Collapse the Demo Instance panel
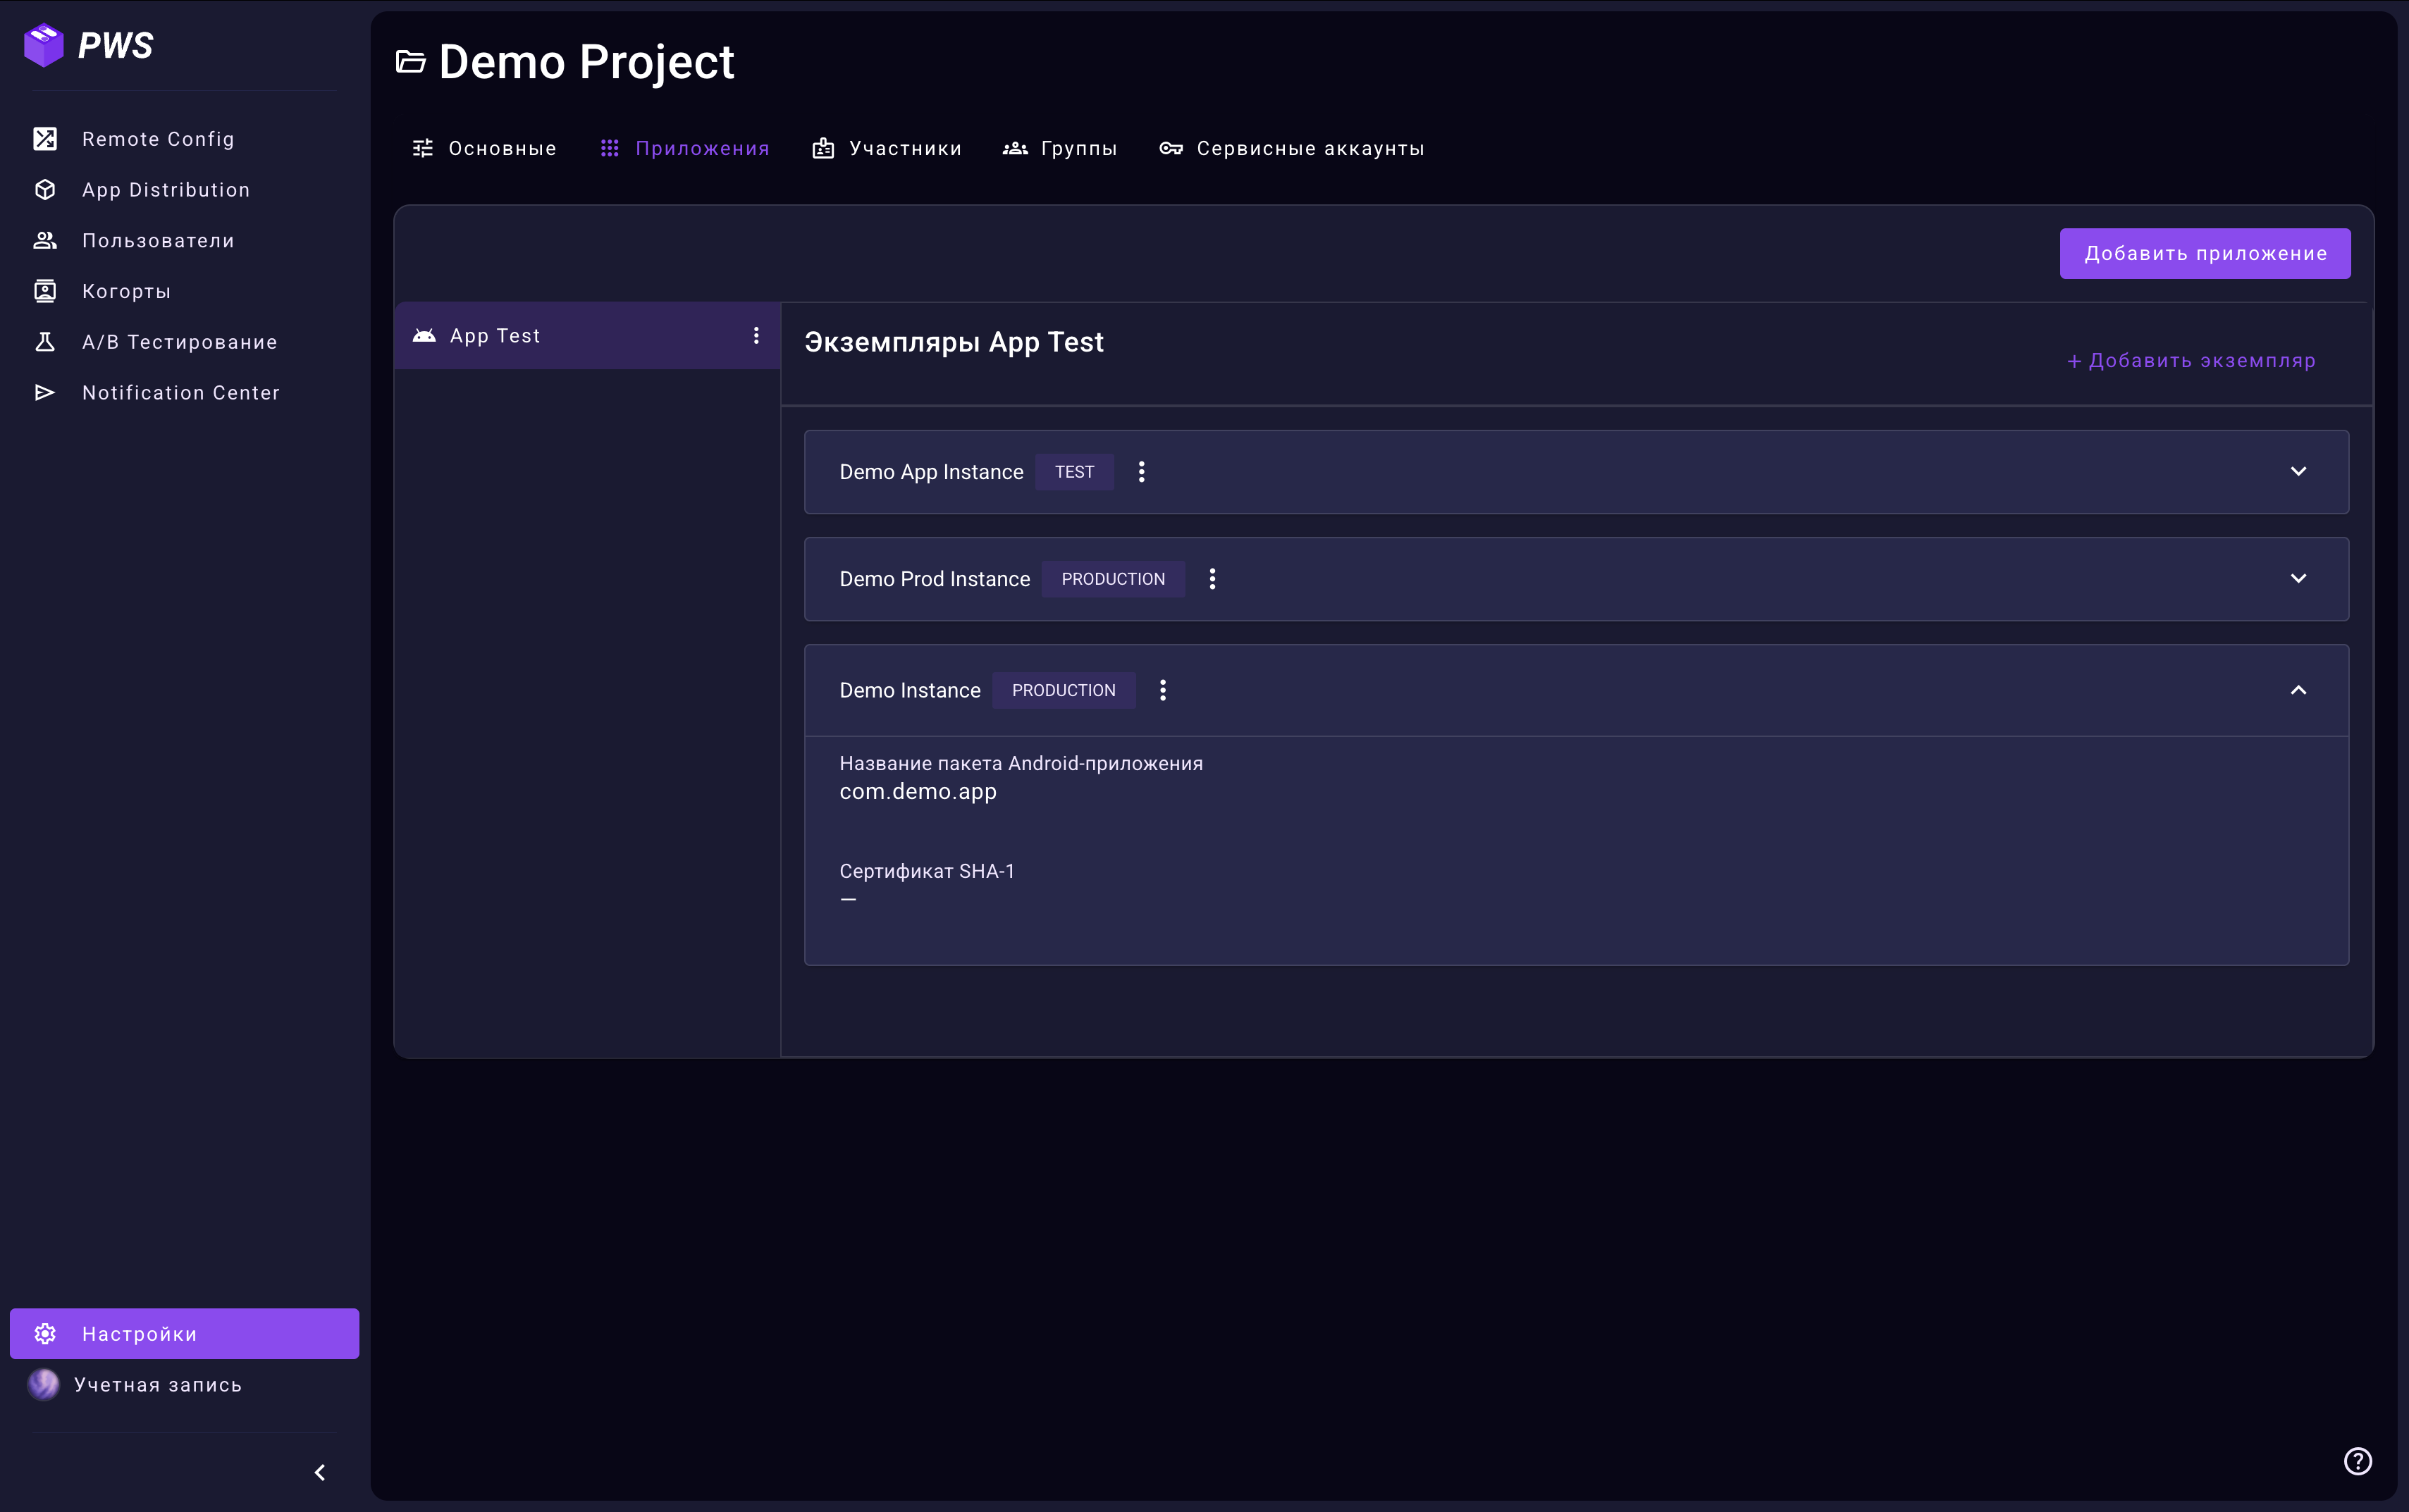 click(x=2298, y=690)
